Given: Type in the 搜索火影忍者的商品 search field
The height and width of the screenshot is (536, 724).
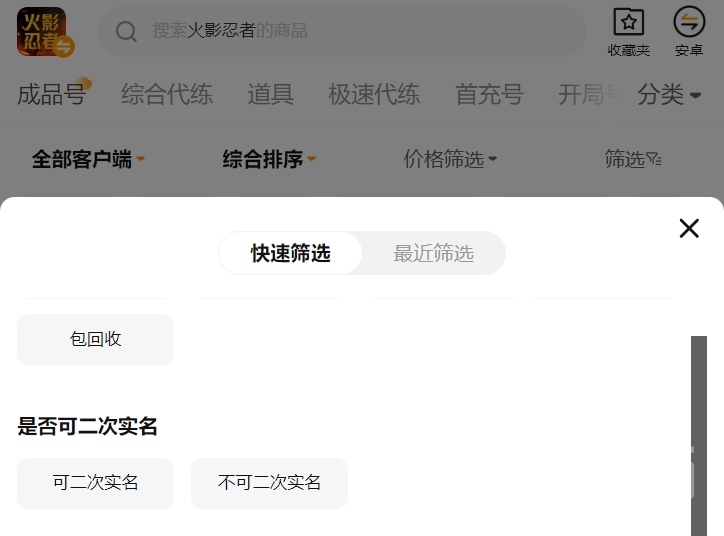Looking at the screenshot, I should click(350, 32).
